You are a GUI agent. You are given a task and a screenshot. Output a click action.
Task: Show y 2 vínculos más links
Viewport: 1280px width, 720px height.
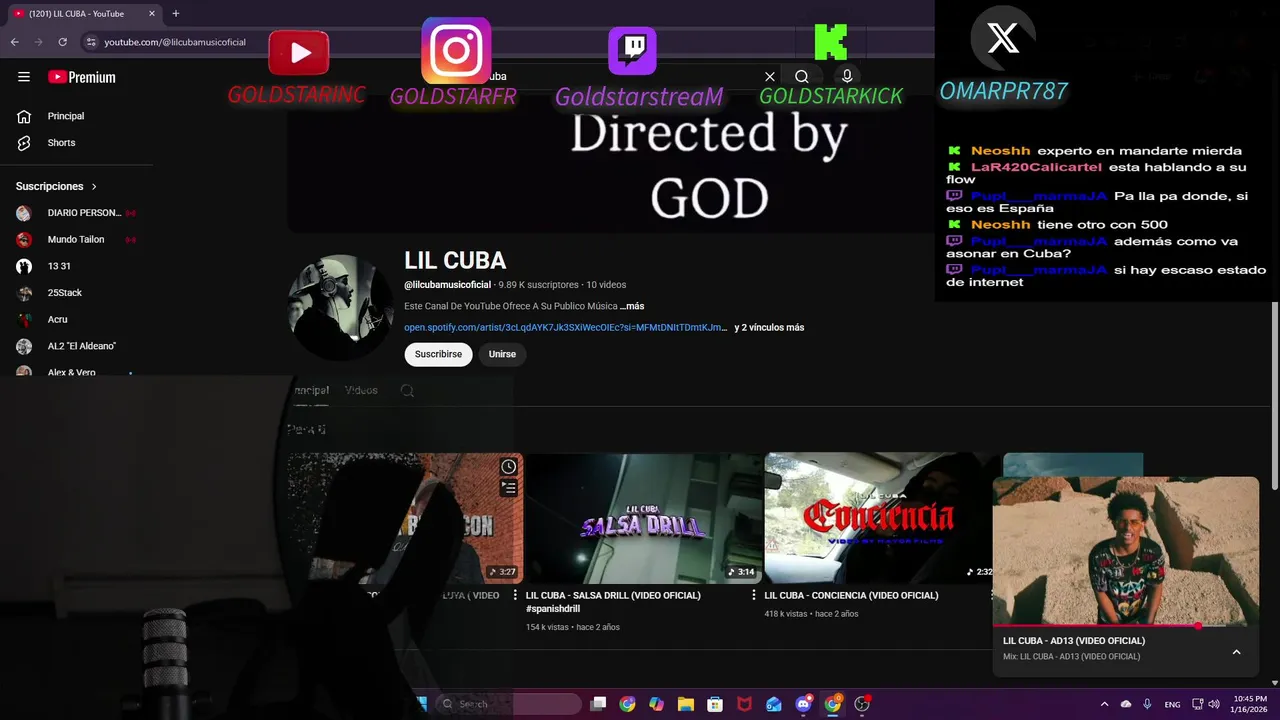click(769, 327)
